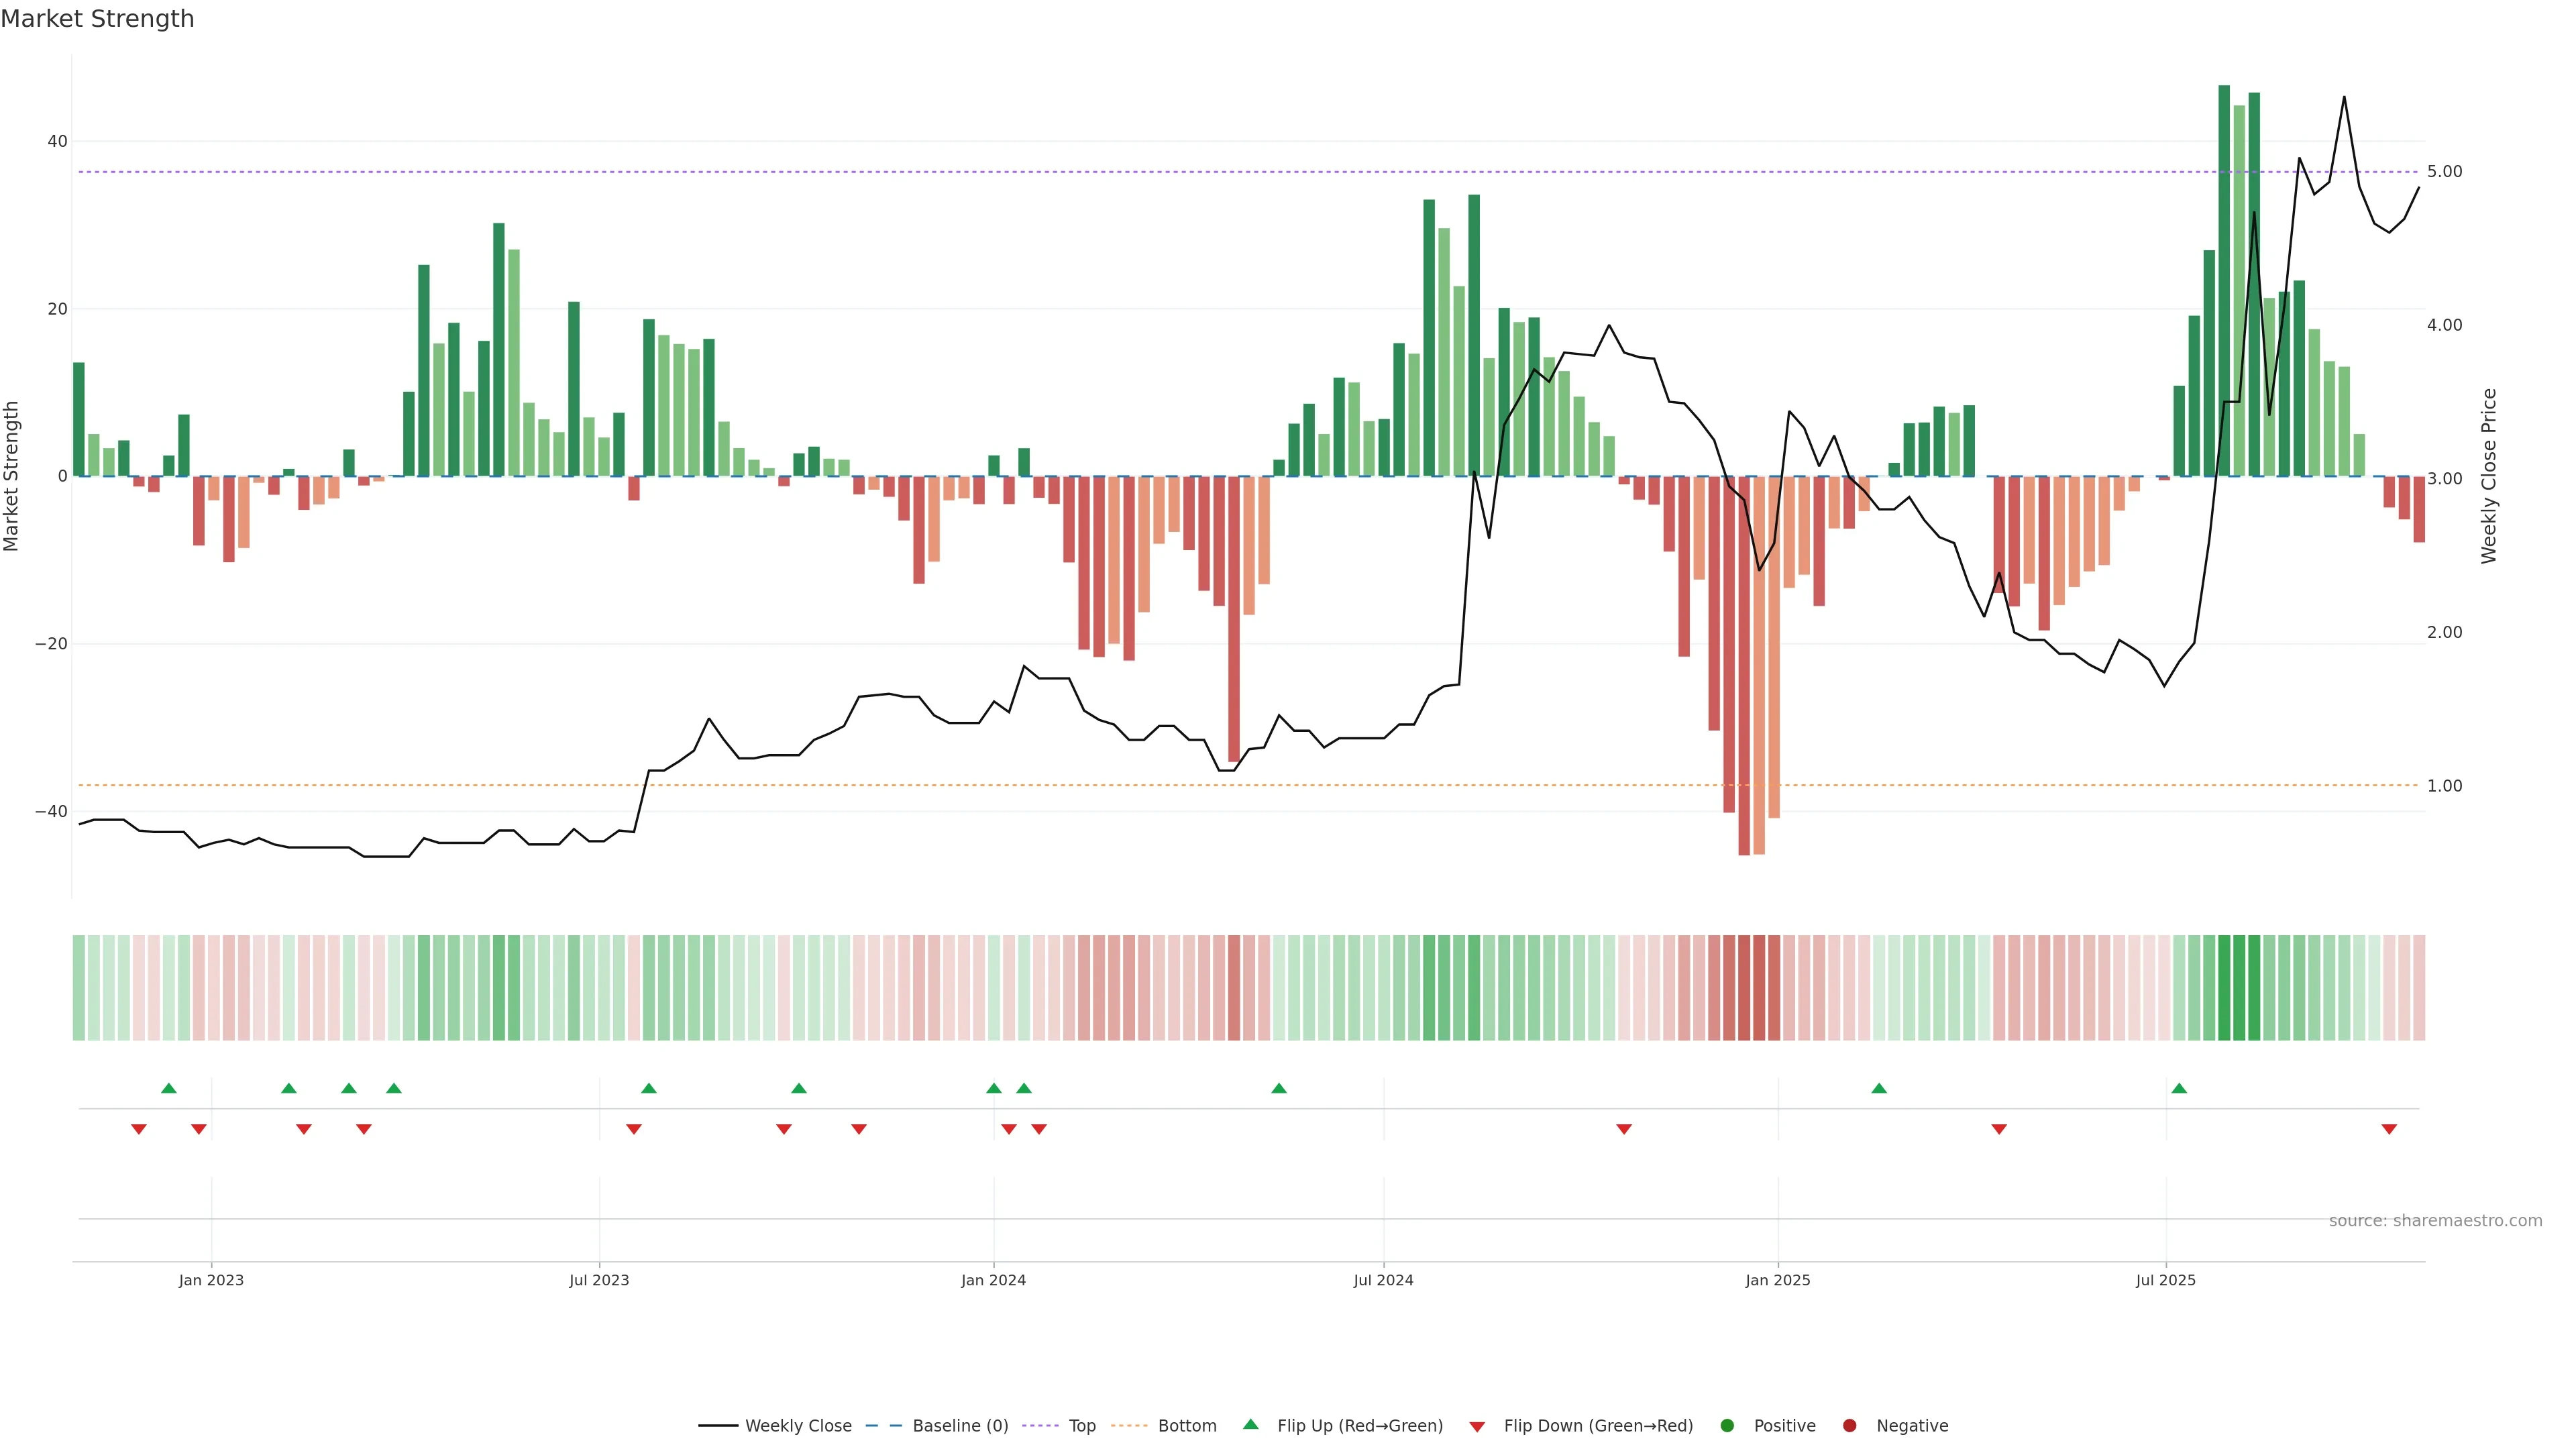
Task: Click the Jan 2024 x-axis label
Action: click(x=993, y=1280)
